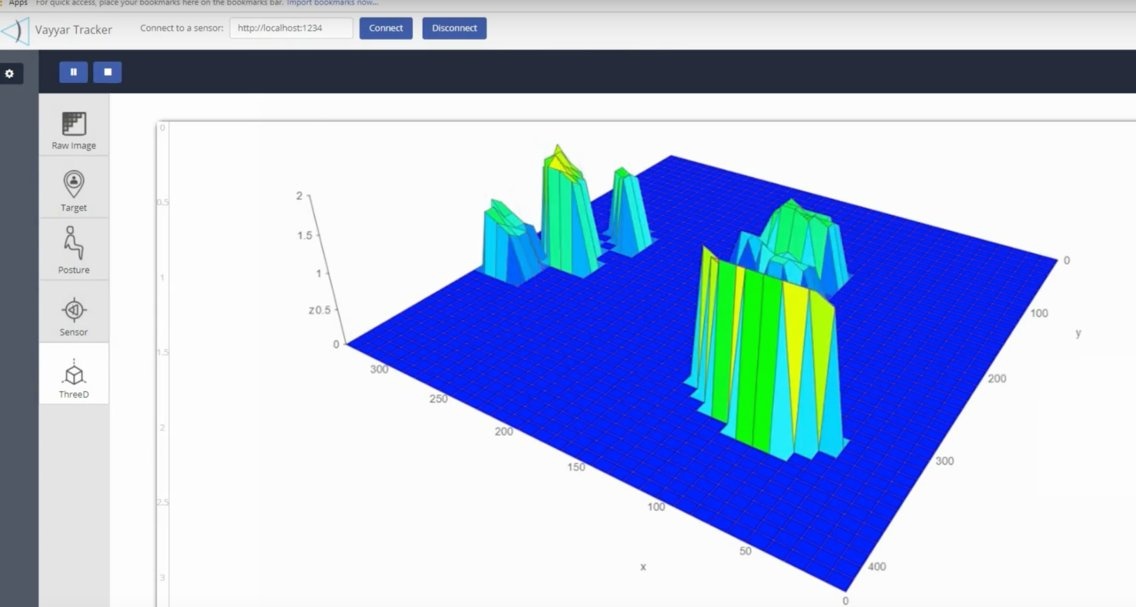Stop the tracking with the square button
1136x607 pixels.
click(107, 72)
